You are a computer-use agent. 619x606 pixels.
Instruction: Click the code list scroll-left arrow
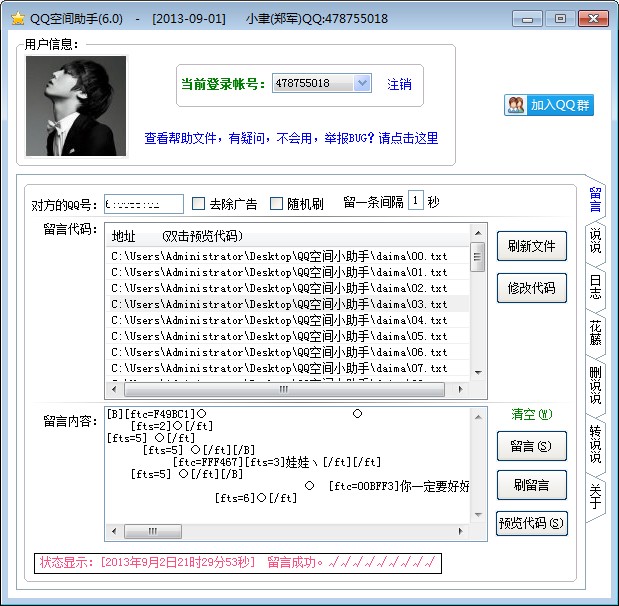tap(114, 389)
